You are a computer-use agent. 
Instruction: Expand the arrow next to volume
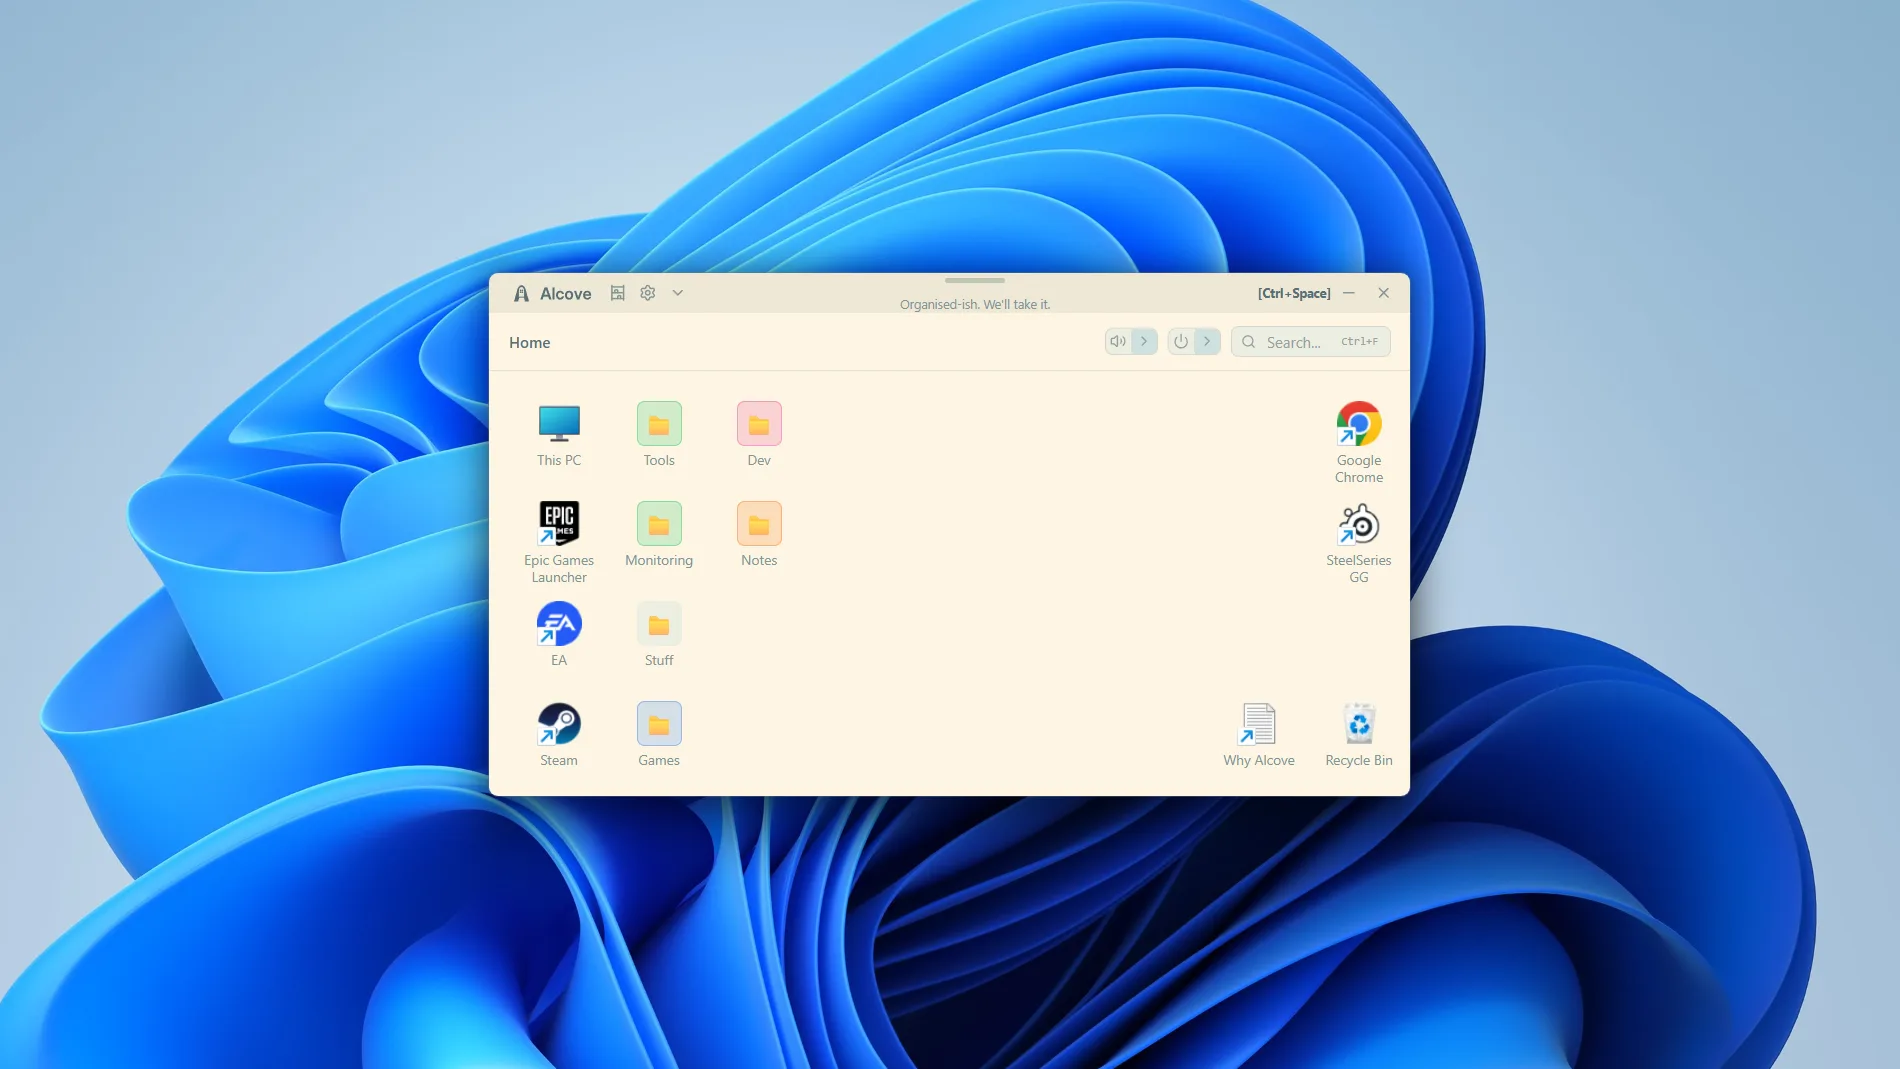click(x=1144, y=341)
